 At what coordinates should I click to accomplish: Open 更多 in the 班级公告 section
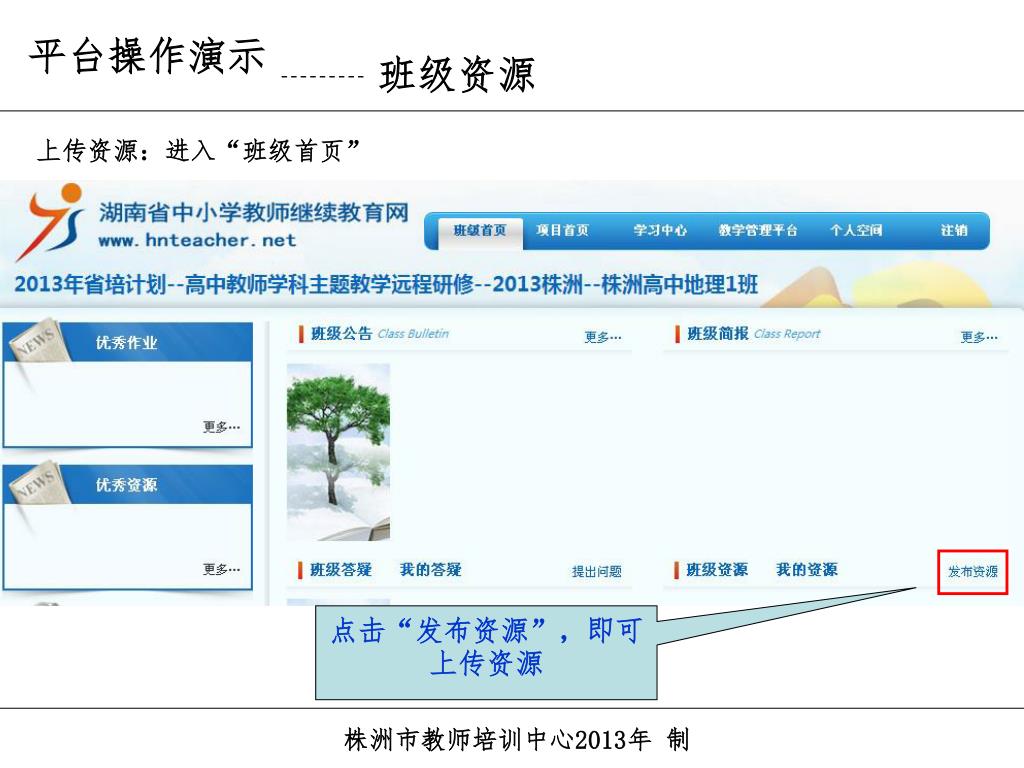603,337
